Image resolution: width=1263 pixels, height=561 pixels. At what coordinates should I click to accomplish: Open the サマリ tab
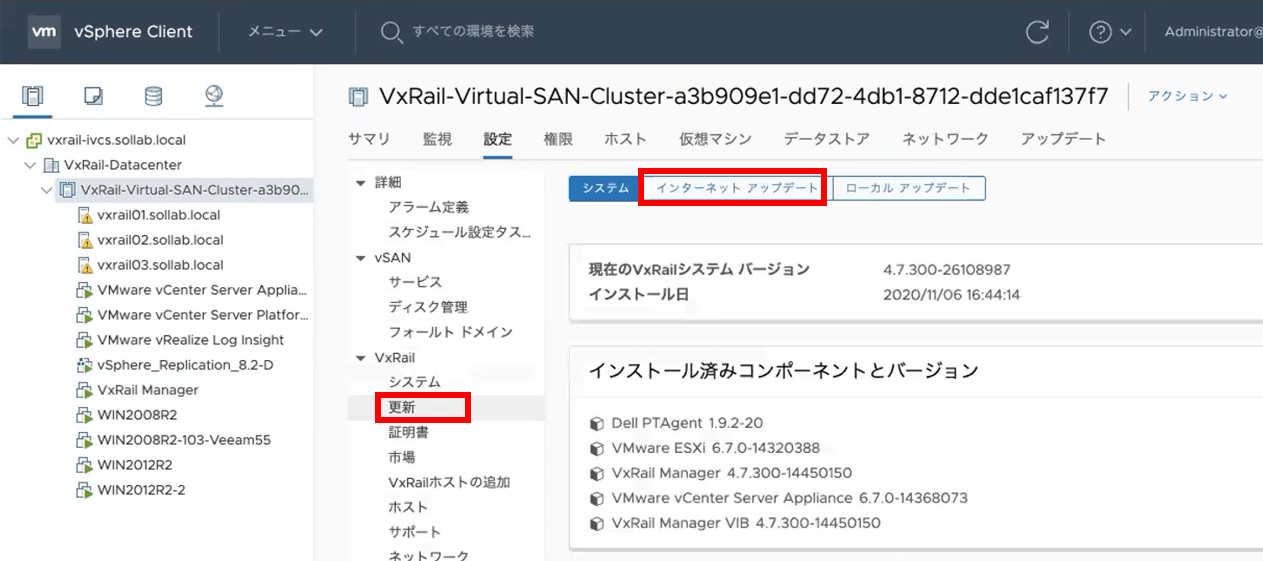click(369, 139)
